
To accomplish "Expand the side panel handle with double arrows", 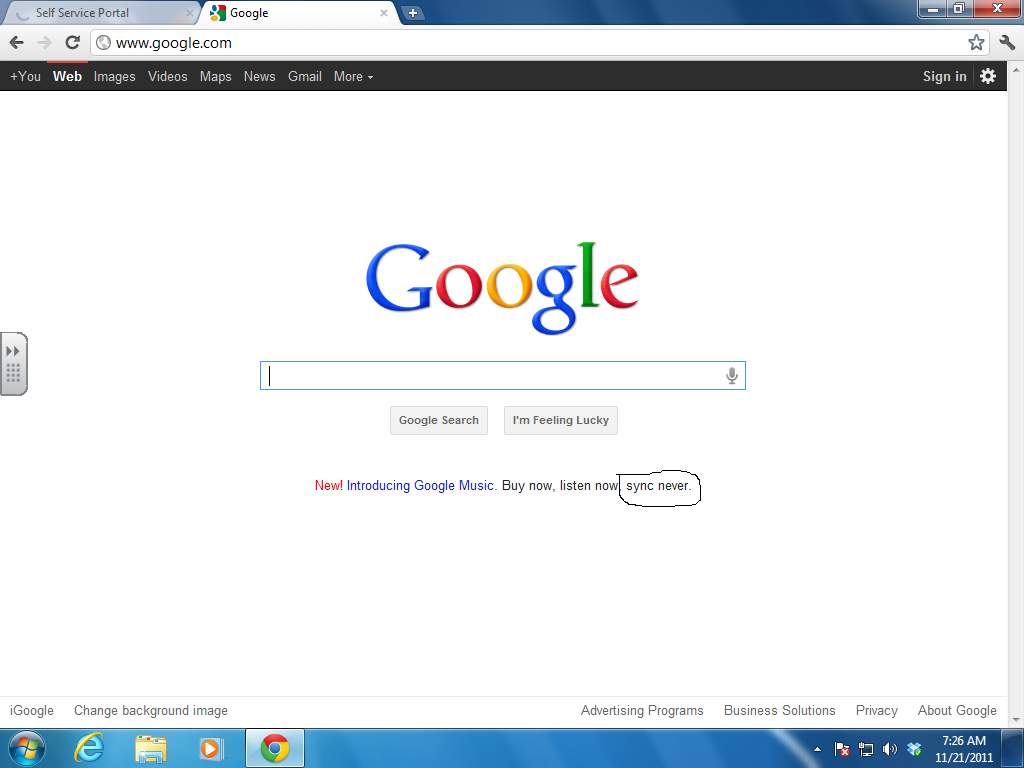I will coord(13,363).
